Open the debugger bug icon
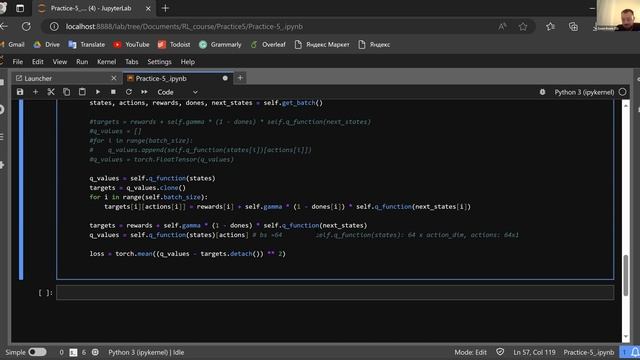The width and height of the screenshot is (640, 360). [x=542, y=92]
